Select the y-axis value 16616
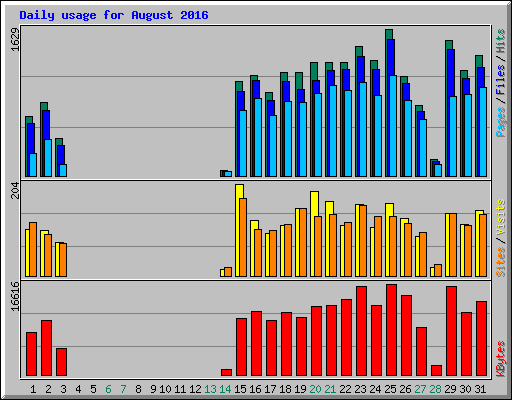Viewport: 512px width, 400px height. (15, 296)
